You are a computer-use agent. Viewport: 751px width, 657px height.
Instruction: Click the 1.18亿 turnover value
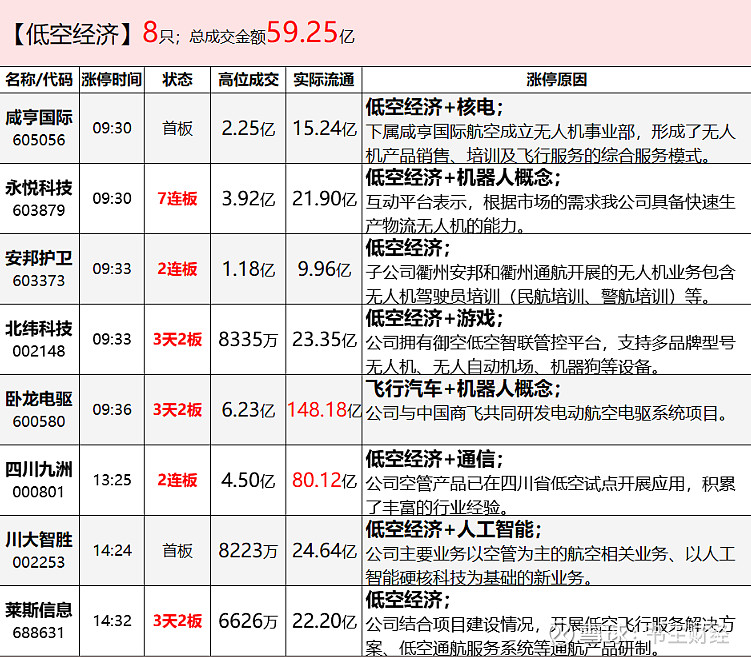pyautogui.click(x=248, y=269)
